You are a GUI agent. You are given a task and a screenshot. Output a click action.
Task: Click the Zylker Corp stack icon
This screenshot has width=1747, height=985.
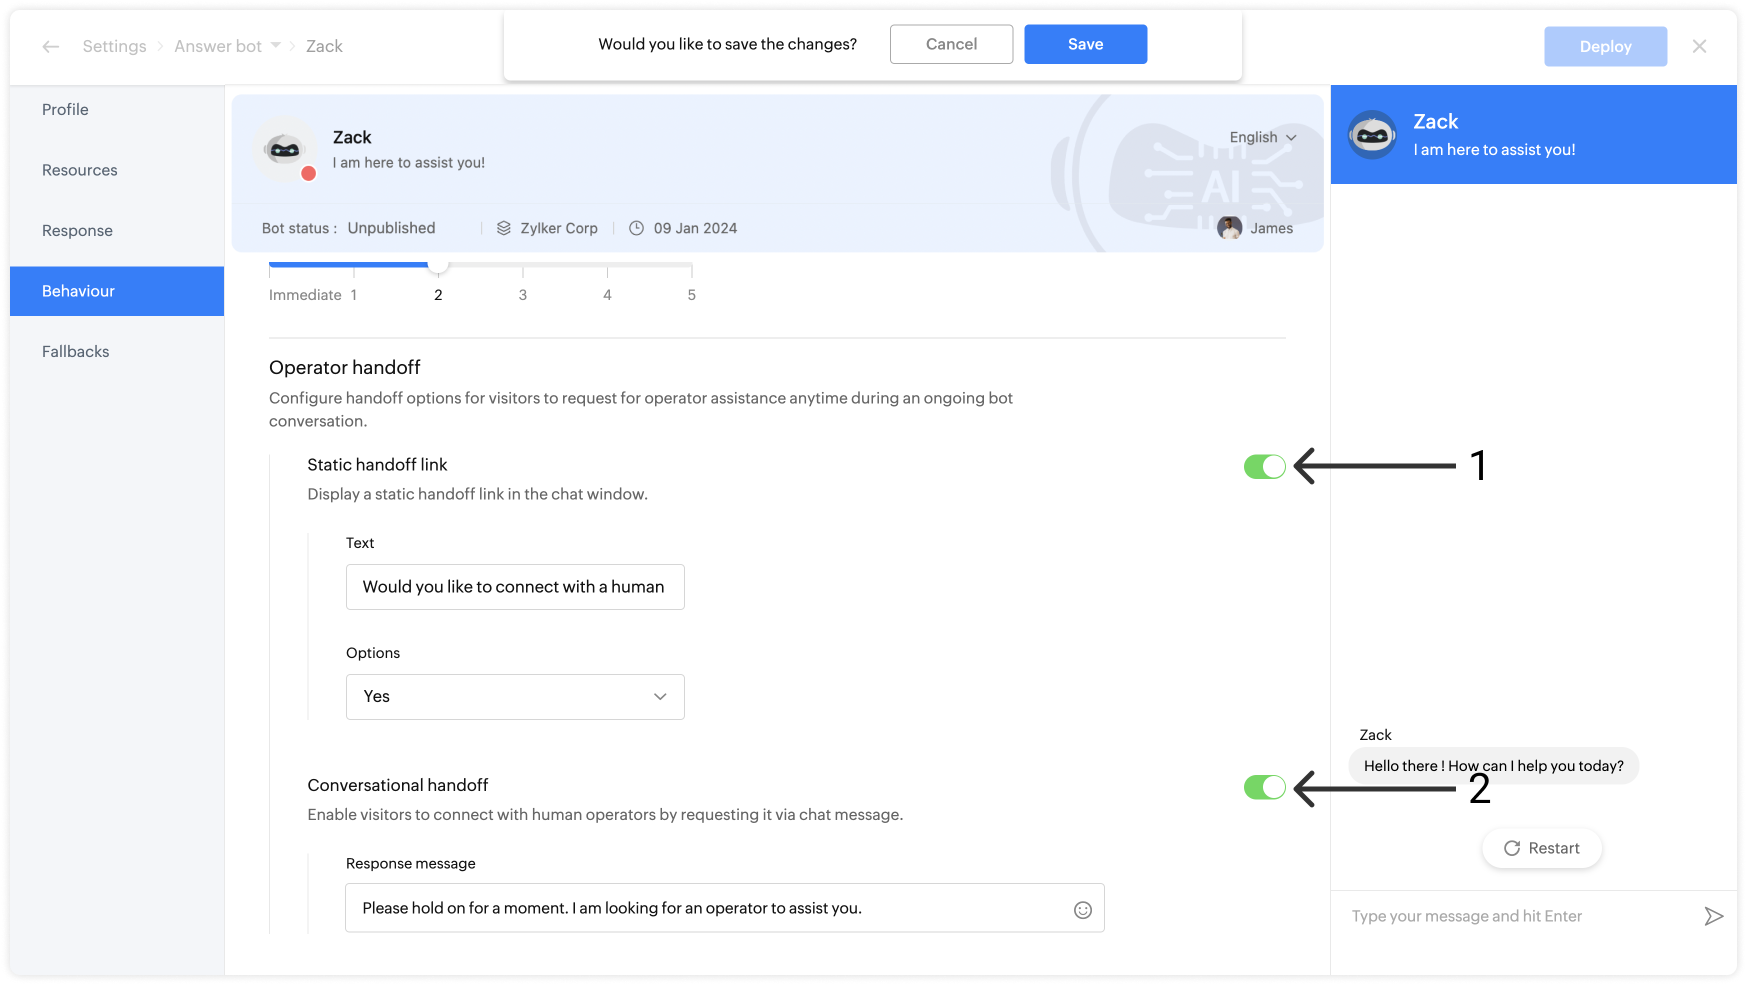tap(504, 228)
